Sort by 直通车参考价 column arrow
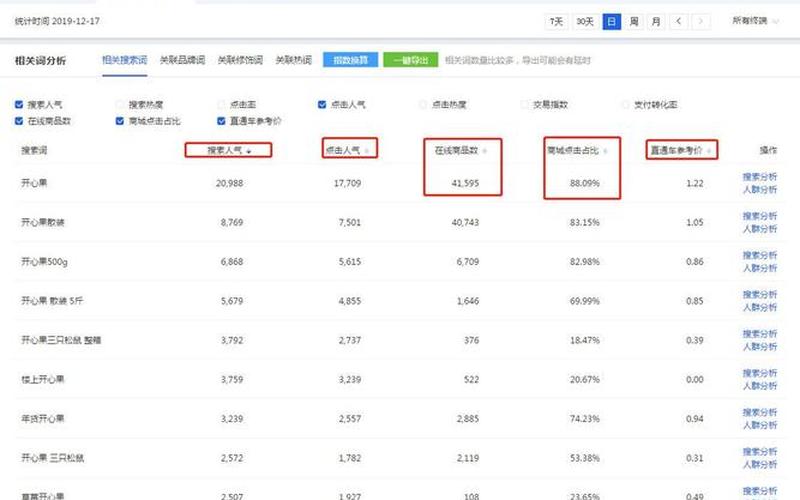This screenshot has height=500, width=800. pyautogui.click(x=709, y=151)
